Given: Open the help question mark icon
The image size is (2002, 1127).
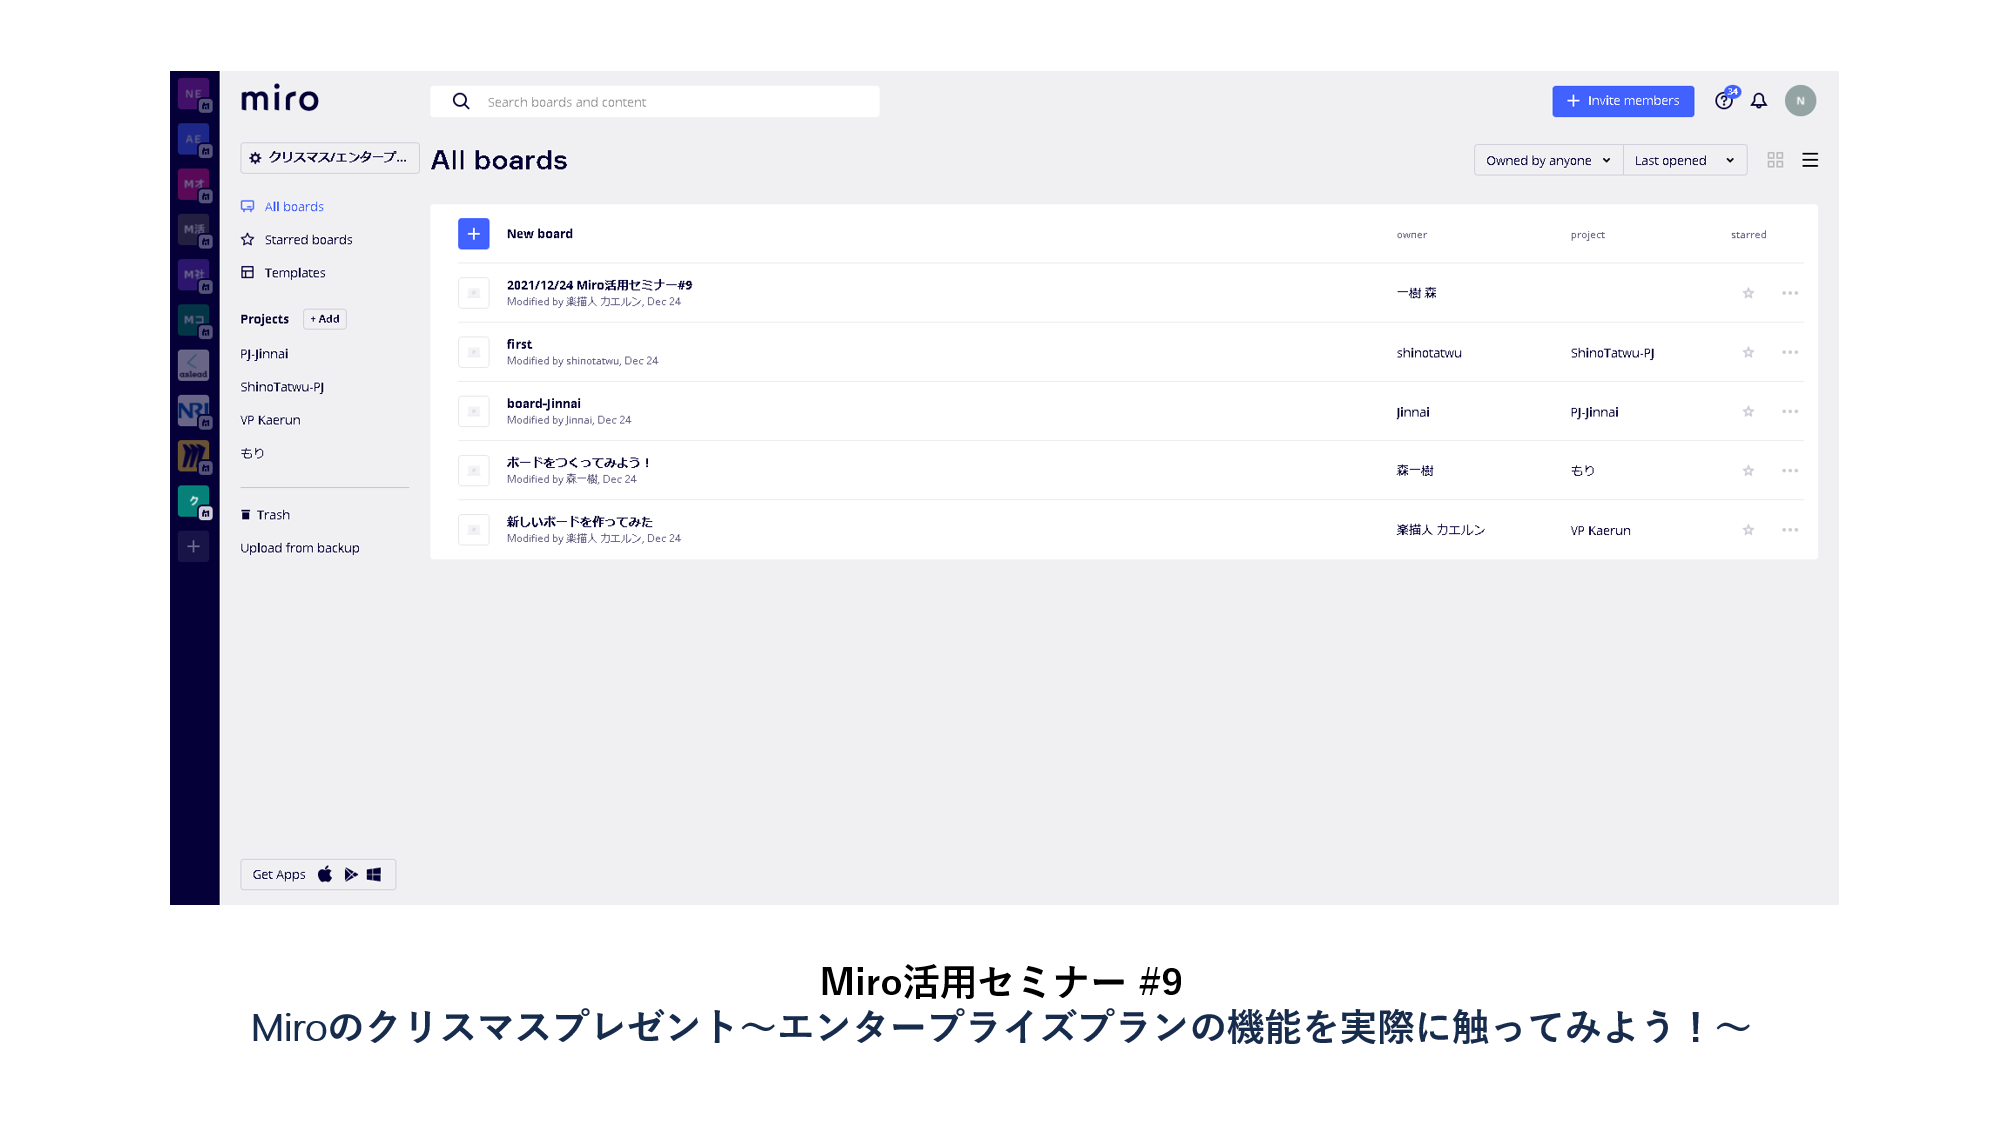Looking at the screenshot, I should click(x=1723, y=101).
